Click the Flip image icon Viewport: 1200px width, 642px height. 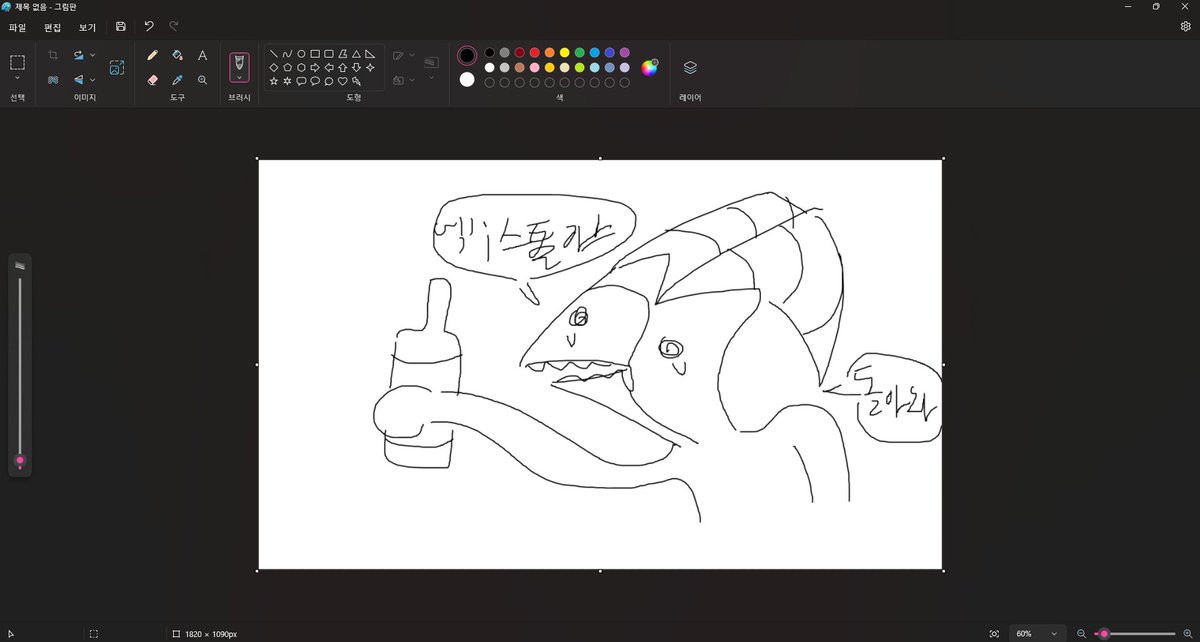pyautogui.click(x=79, y=79)
